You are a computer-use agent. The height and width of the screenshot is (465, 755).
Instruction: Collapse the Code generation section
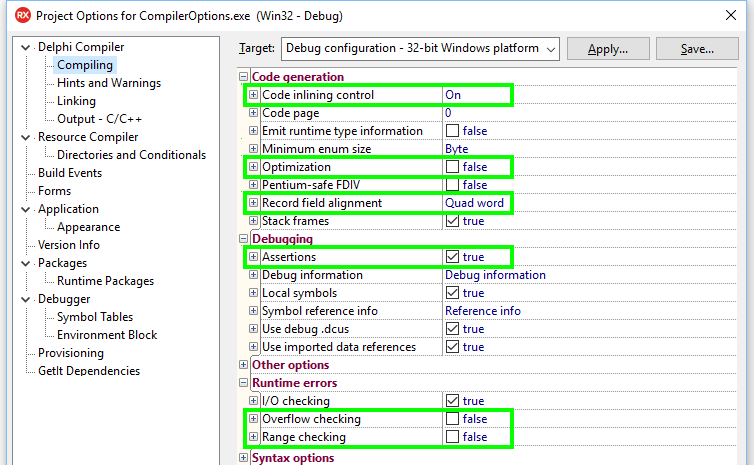[x=244, y=77]
